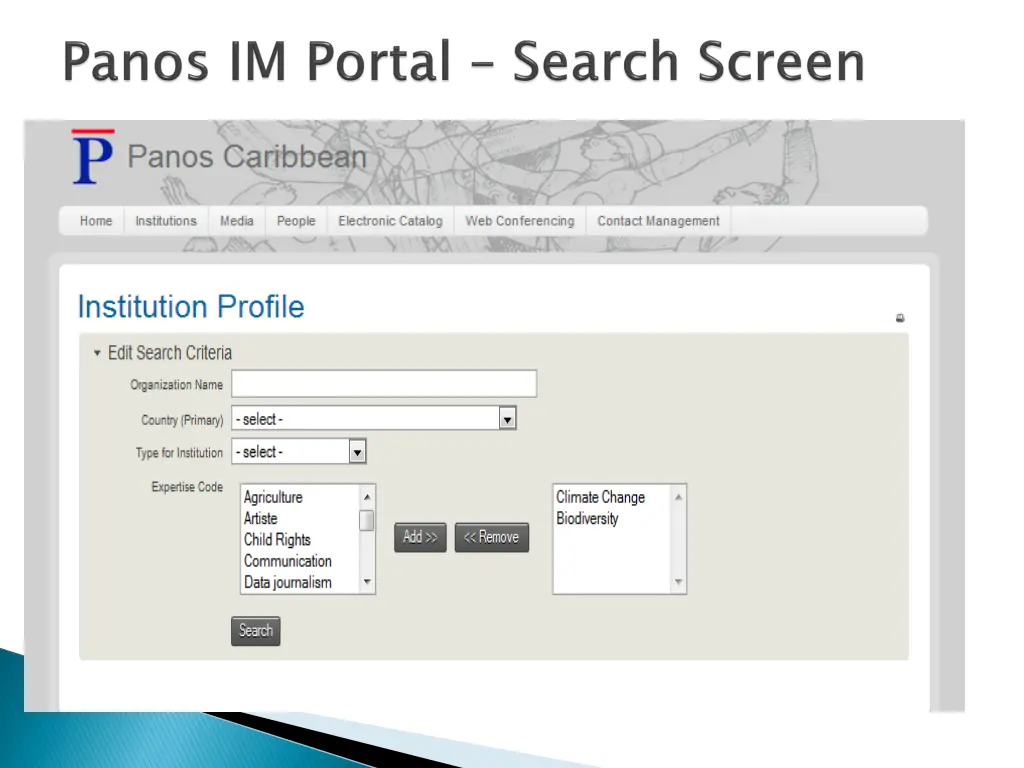Click the expertise list scrollbar thumb
Image resolution: width=1024 pixels, height=768 pixels.
(367, 520)
